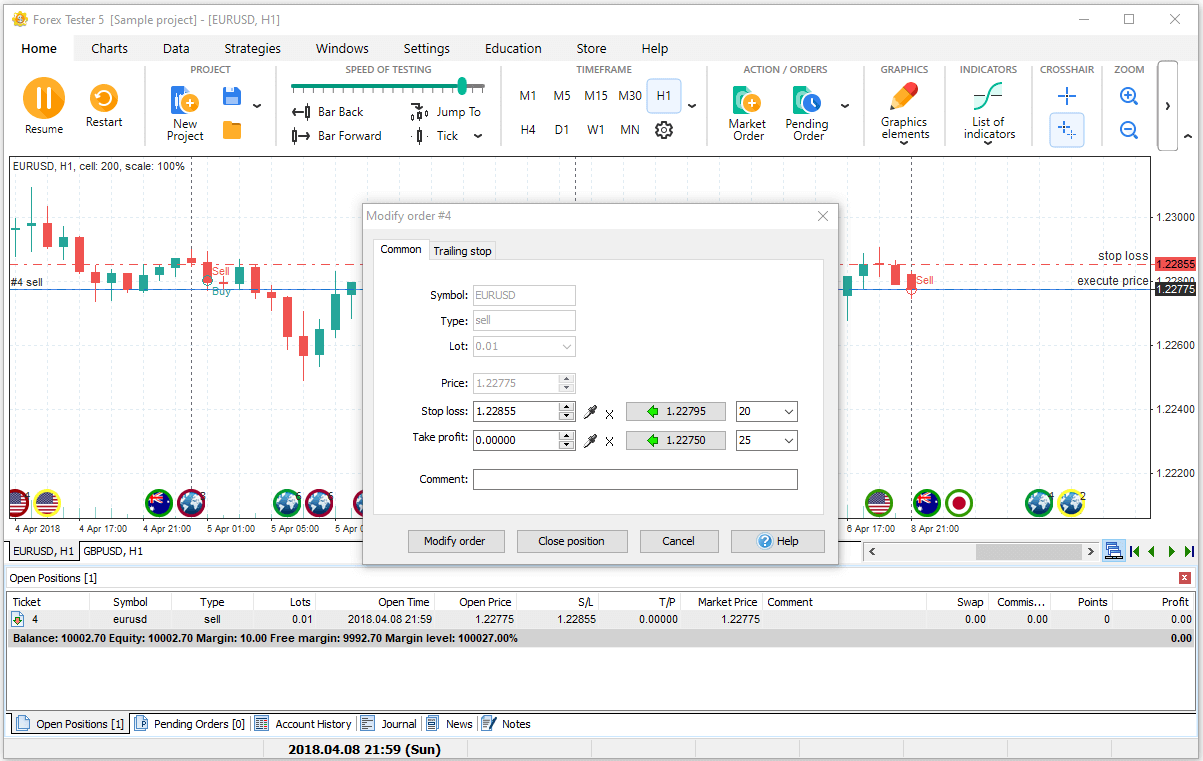This screenshot has width=1203, height=761.
Task: Switch timeframe to M15
Action: point(596,96)
